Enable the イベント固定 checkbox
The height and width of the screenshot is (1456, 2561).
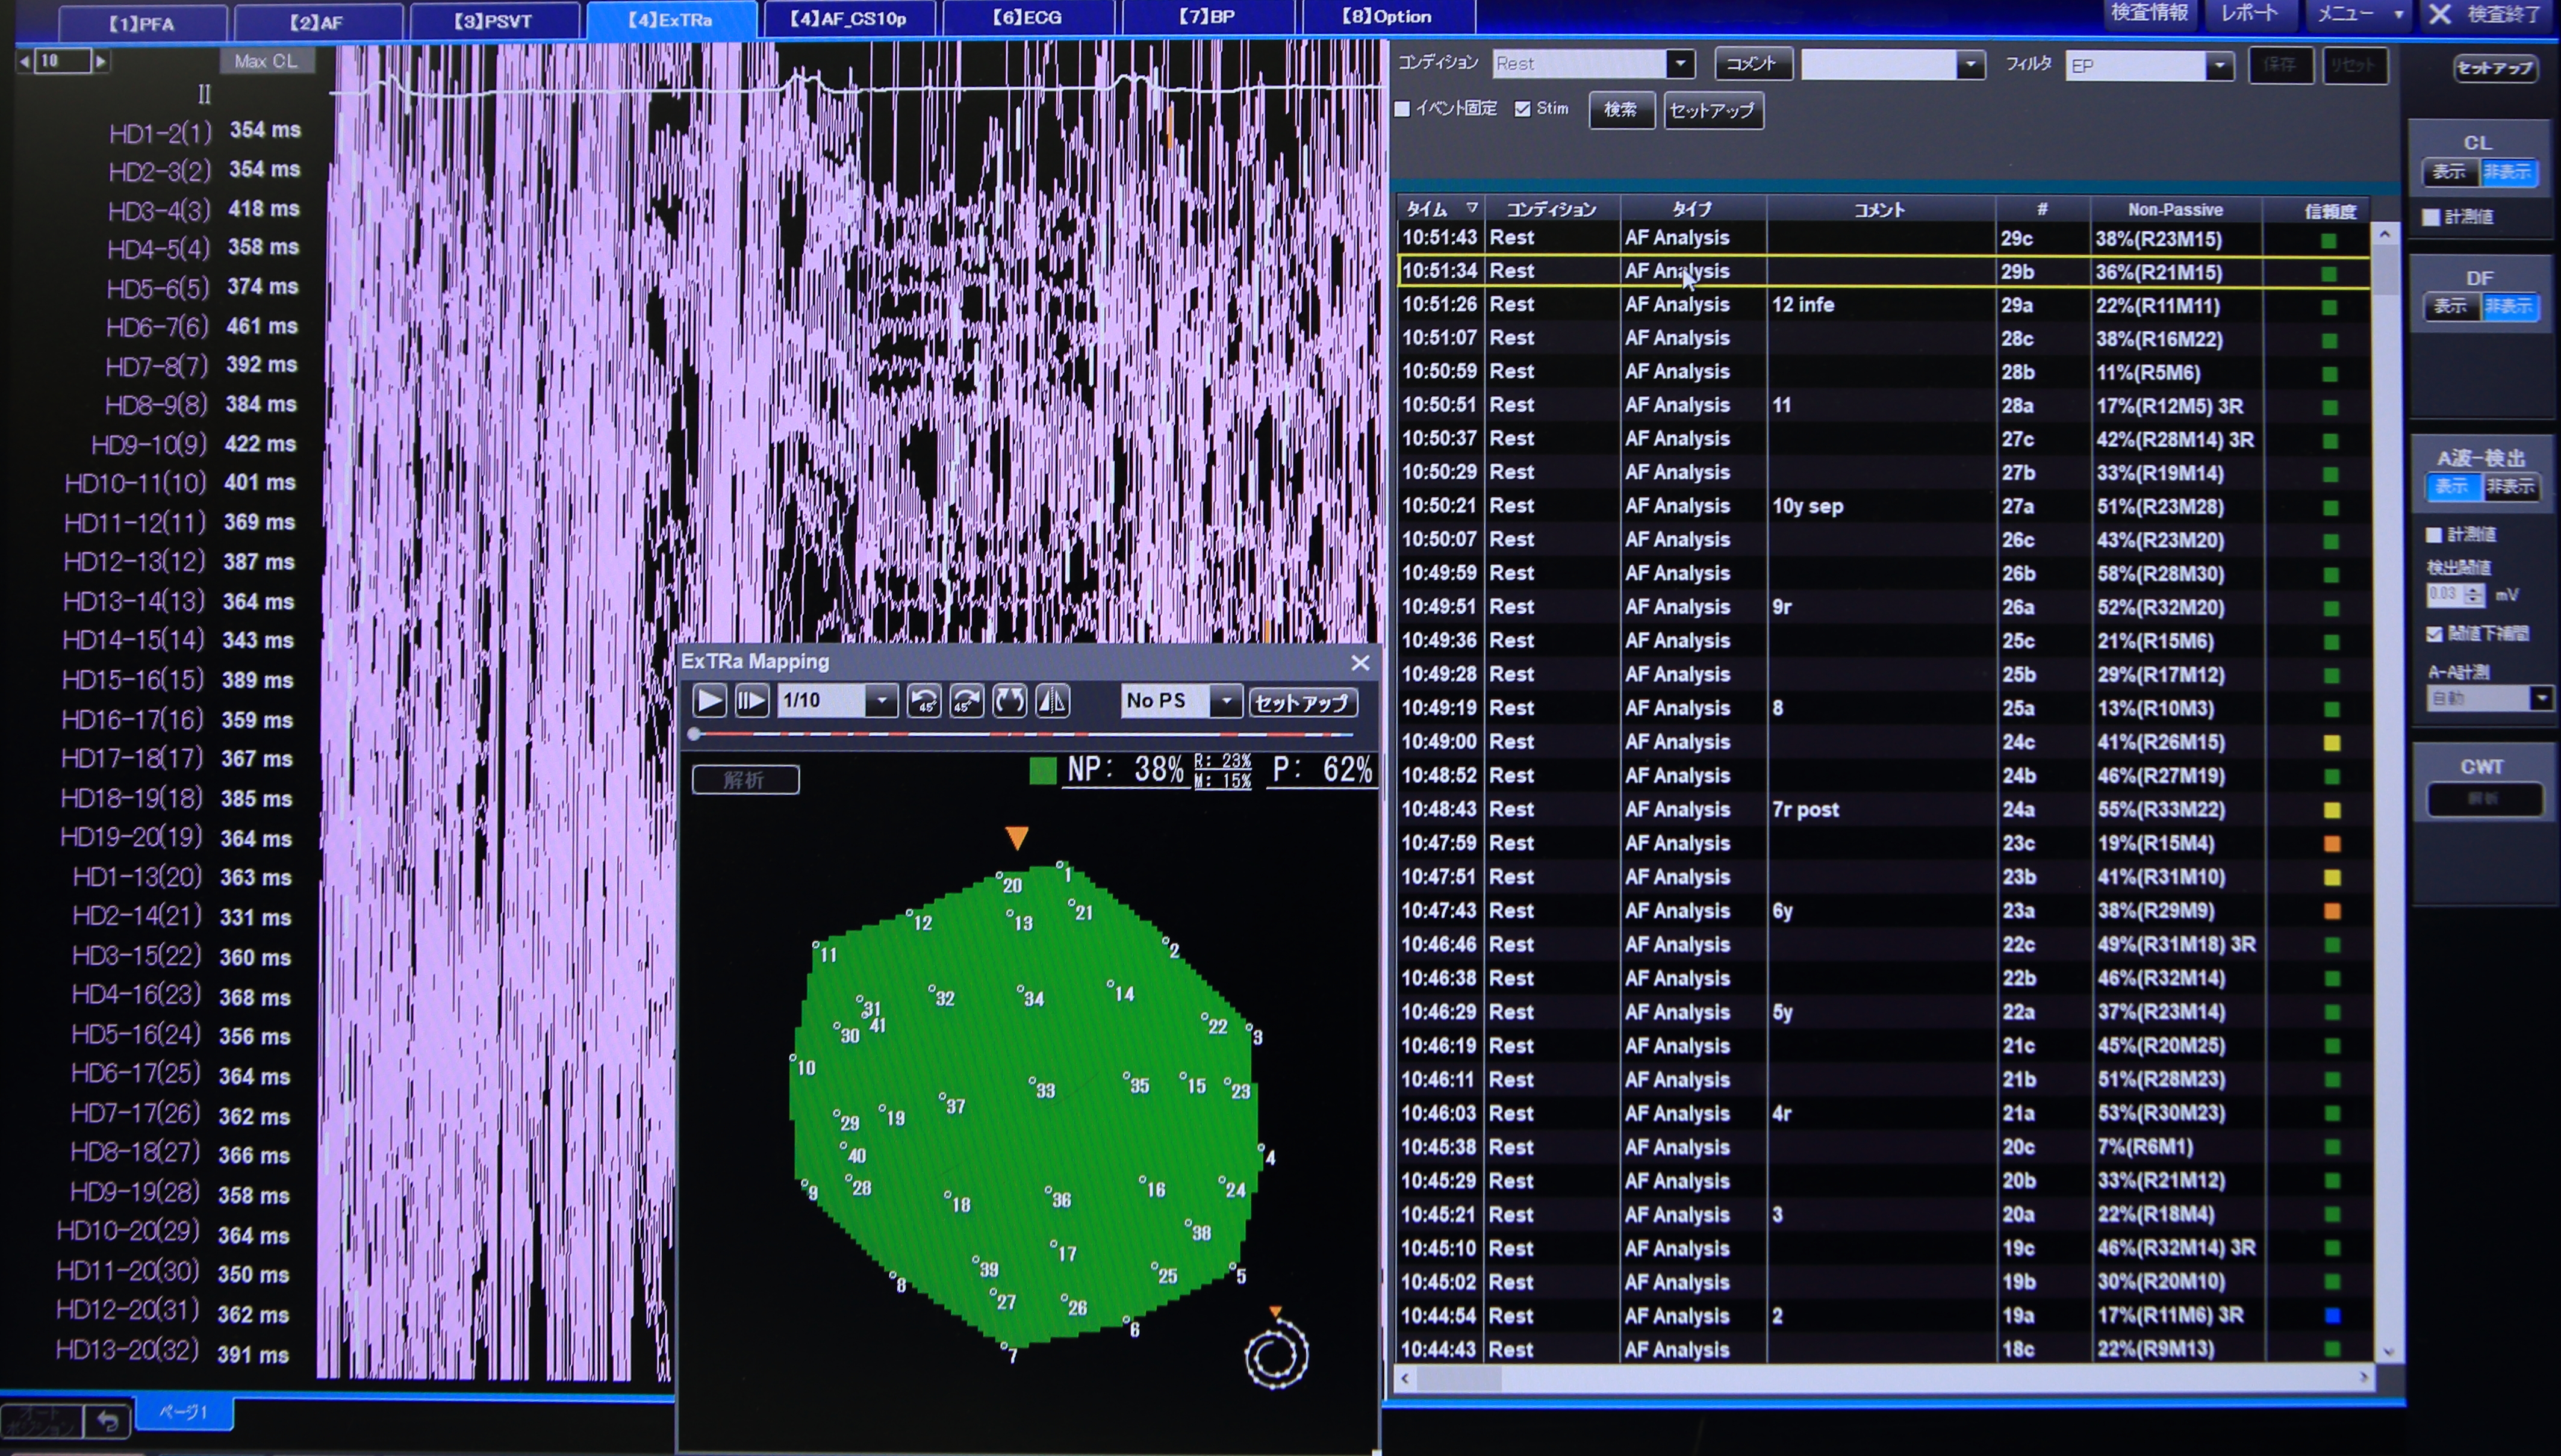point(1402,109)
